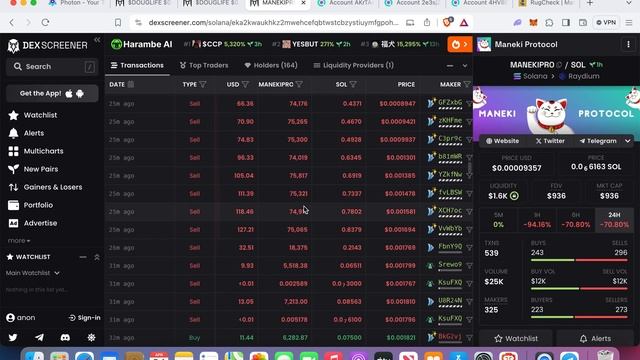Open maker address GFZxbG
640x360 pixels.
click(450, 103)
